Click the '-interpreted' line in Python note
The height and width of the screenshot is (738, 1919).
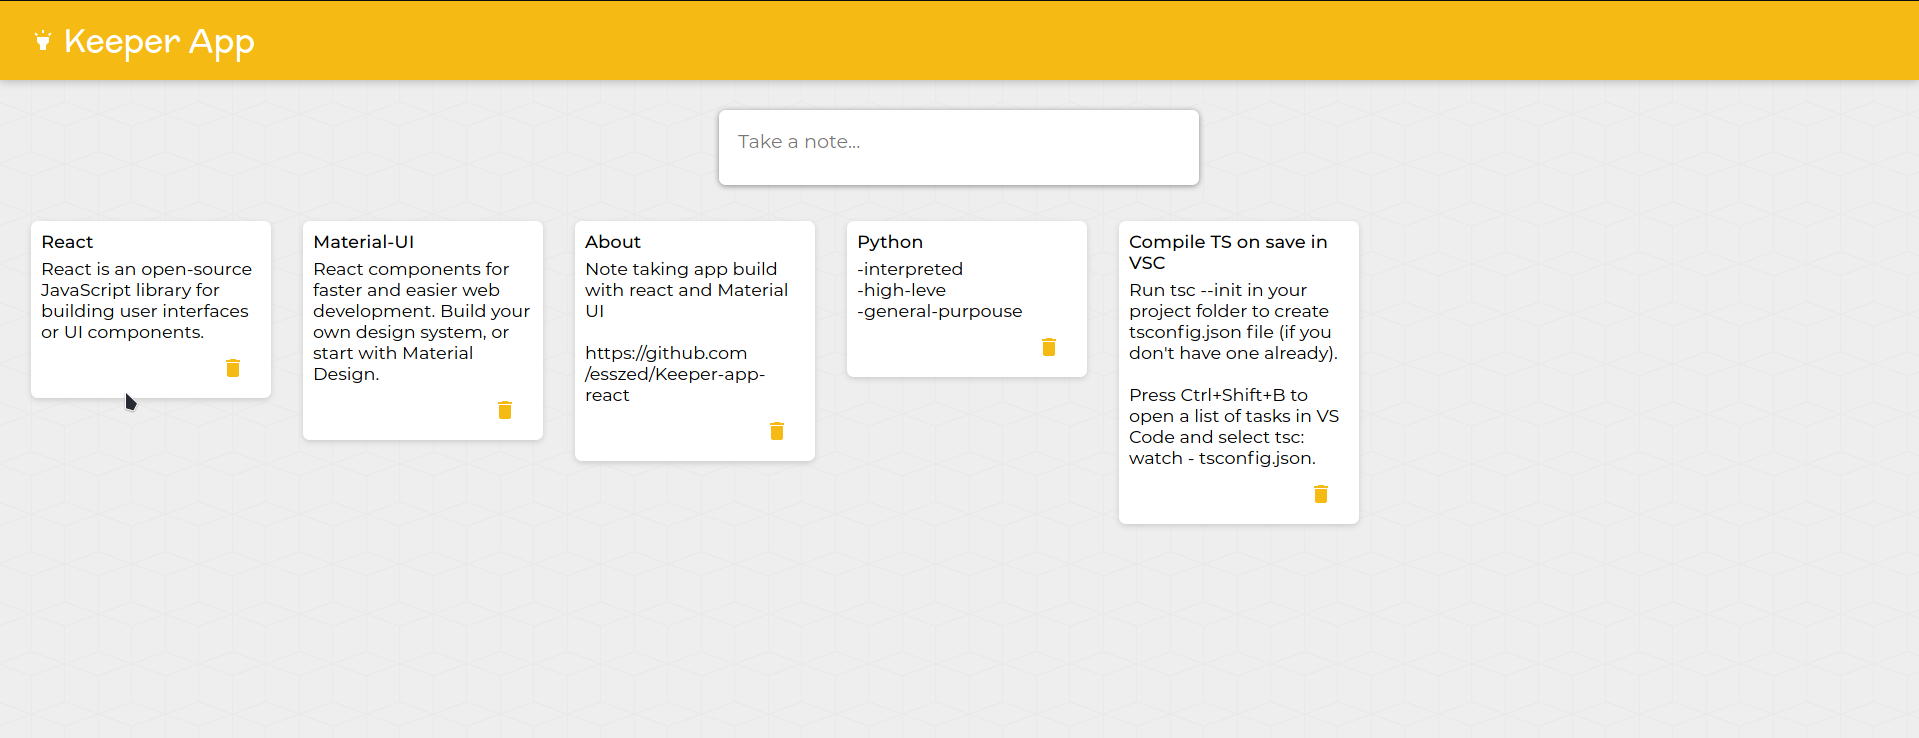pyautogui.click(x=910, y=269)
